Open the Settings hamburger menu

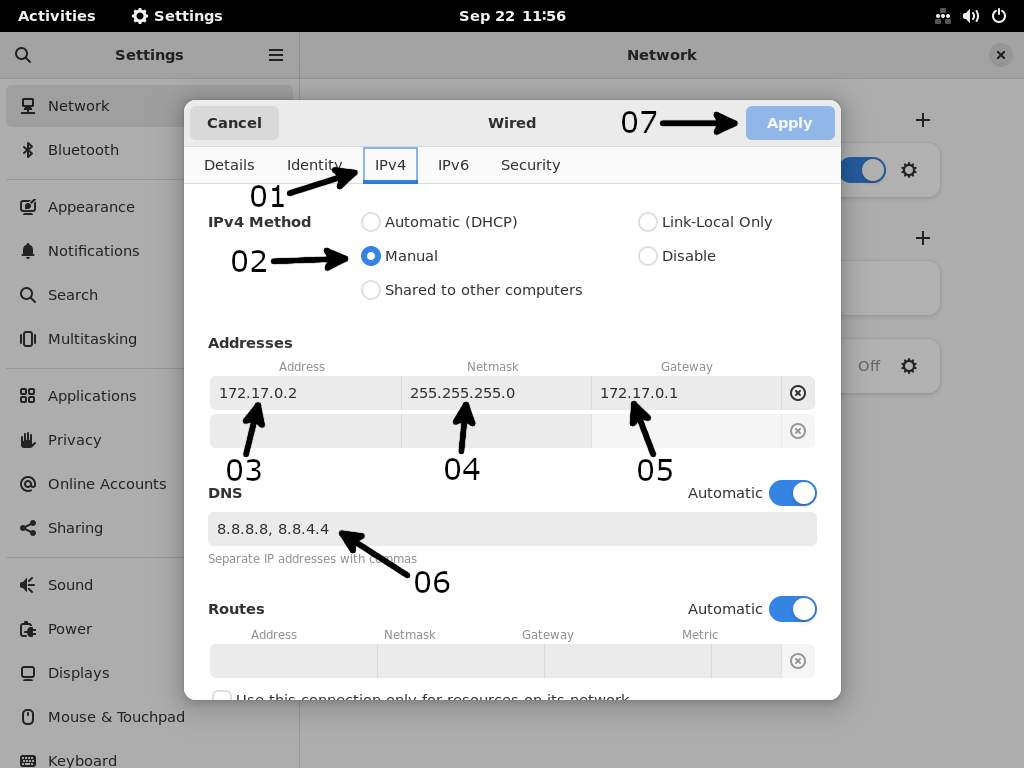[x=275, y=55]
